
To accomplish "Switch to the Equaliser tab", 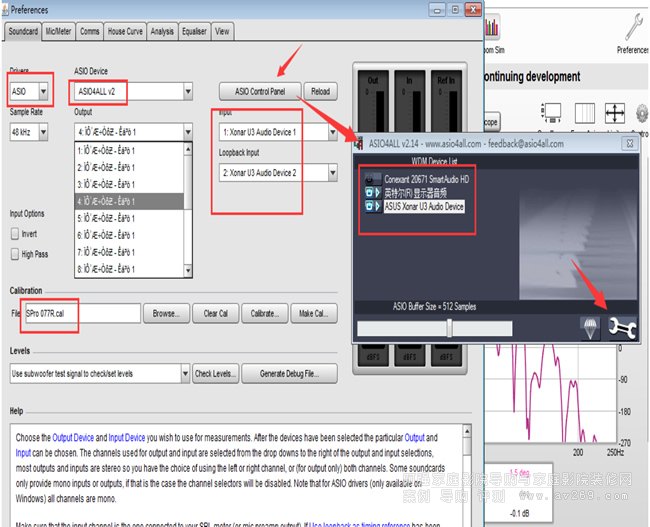I will tap(195, 31).
